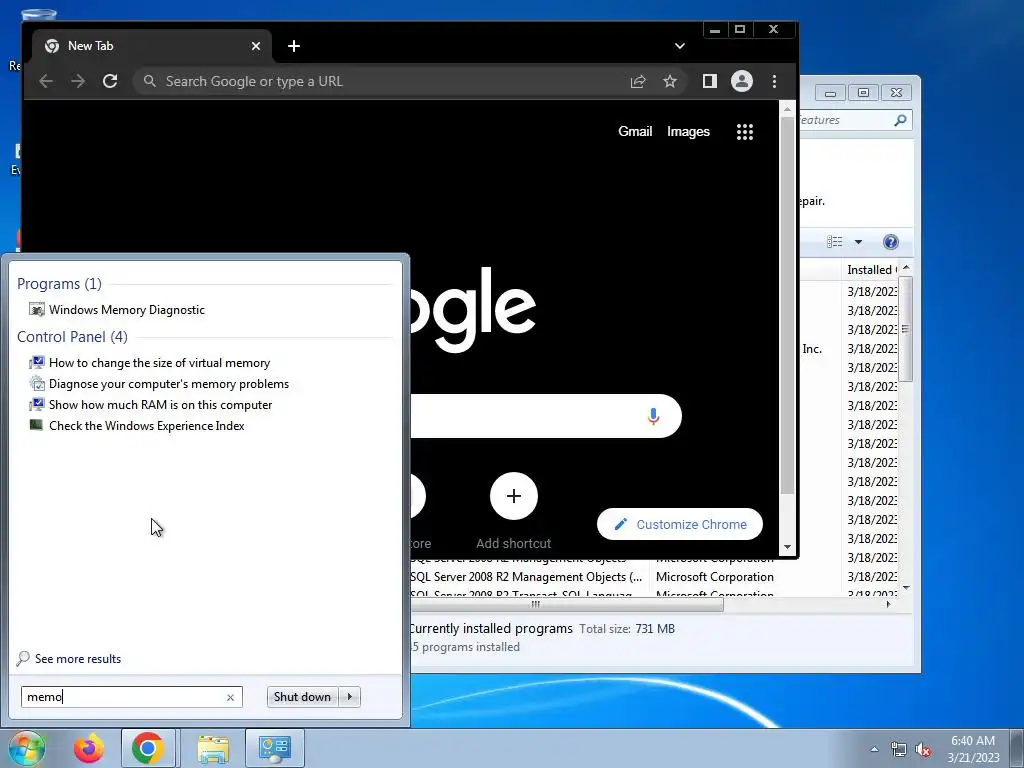Close the New Tab tab
This screenshot has height=768, width=1024.
pos(256,46)
